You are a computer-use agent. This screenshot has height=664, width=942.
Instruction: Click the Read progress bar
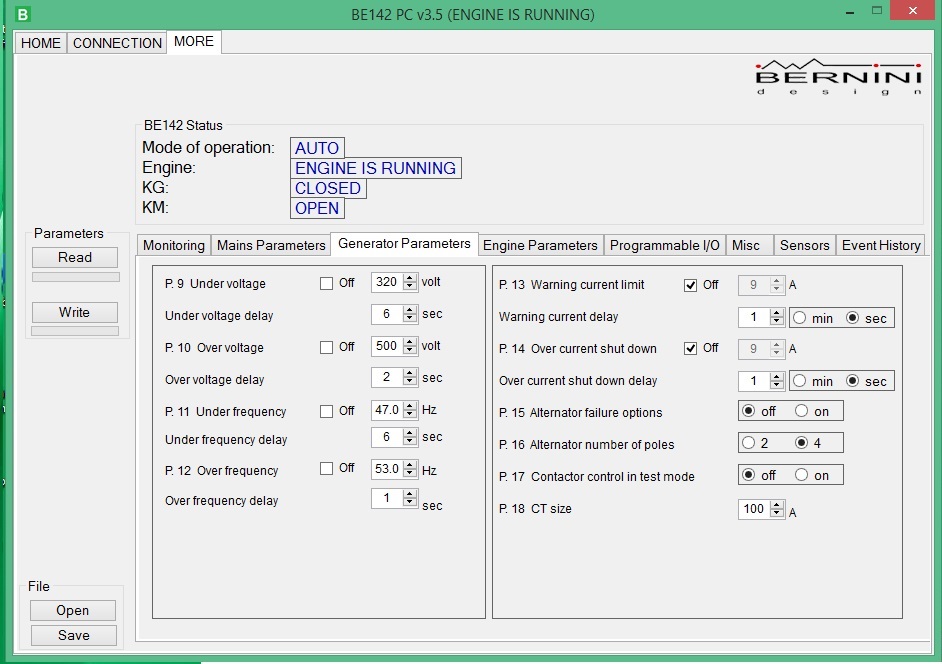(x=76, y=277)
